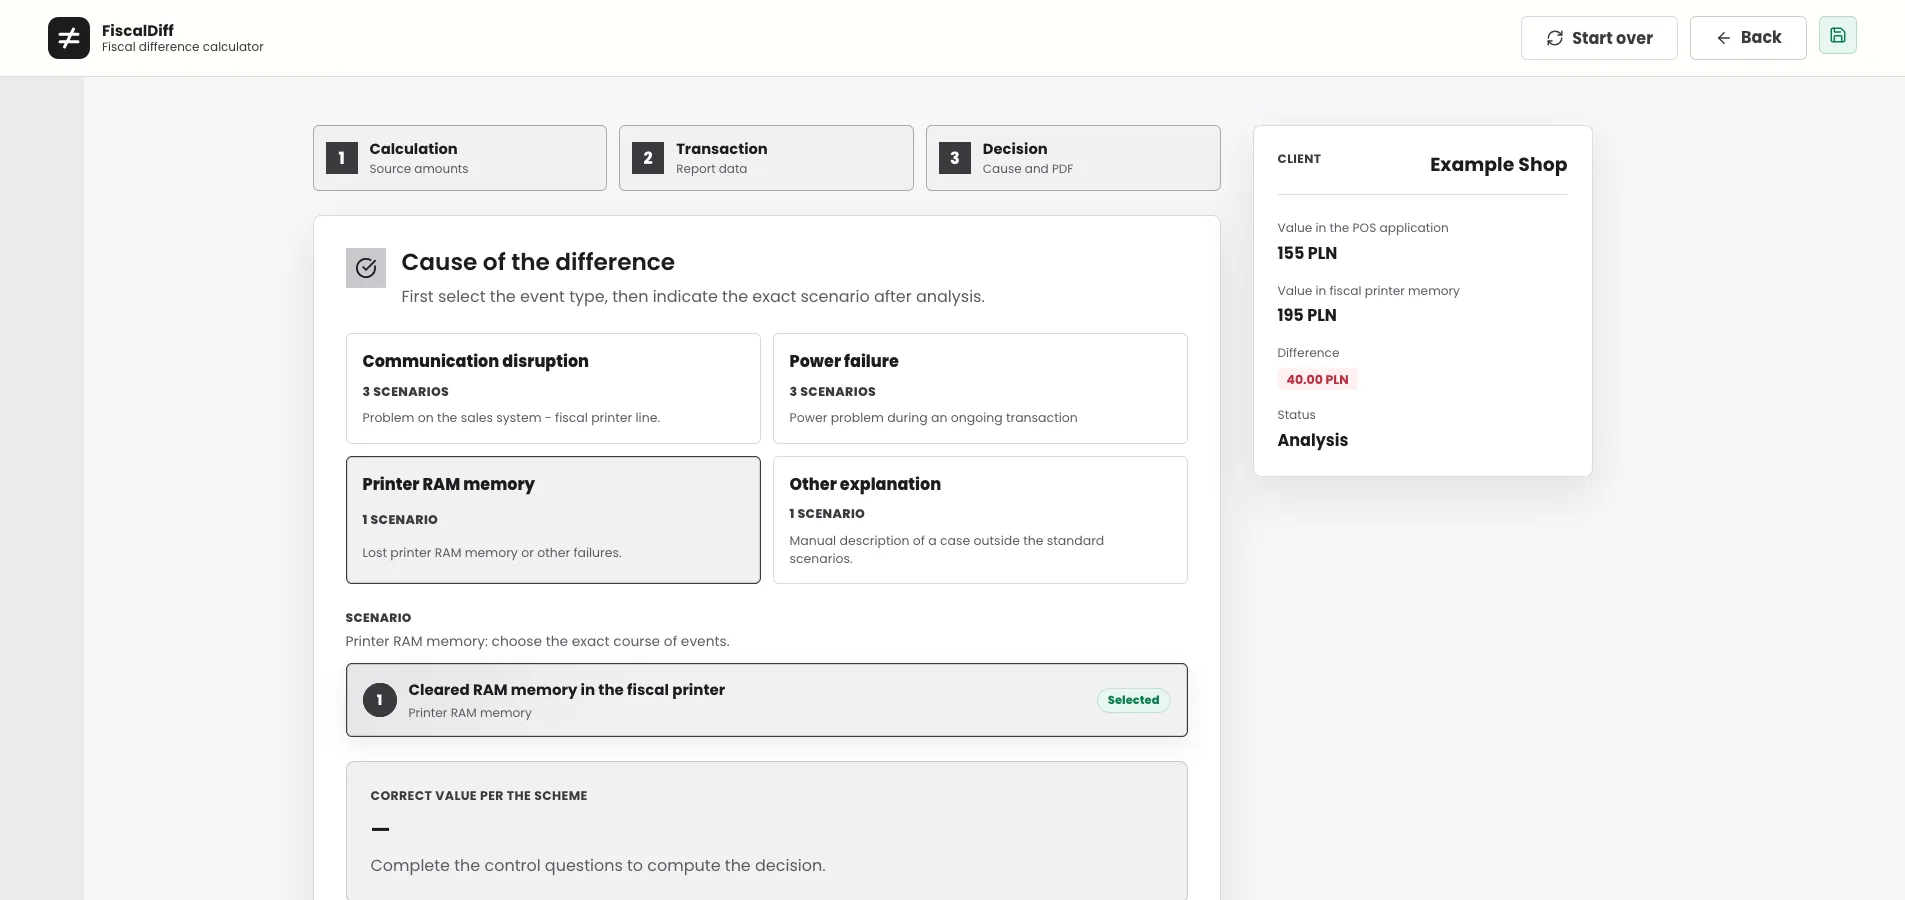Click the checkmark circle icon beside heading
The image size is (1905, 900).
click(x=366, y=268)
